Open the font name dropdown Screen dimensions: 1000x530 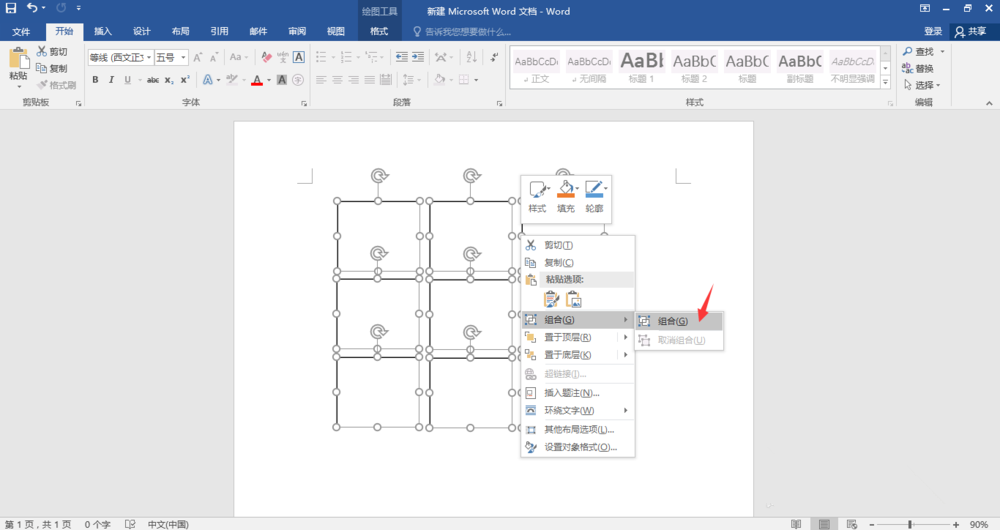(149, 57)
